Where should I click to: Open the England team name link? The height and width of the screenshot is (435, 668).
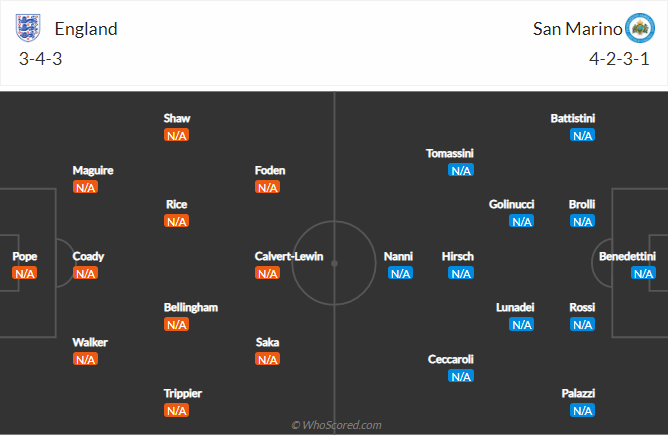pyautogui.click(x=86, y=29)
